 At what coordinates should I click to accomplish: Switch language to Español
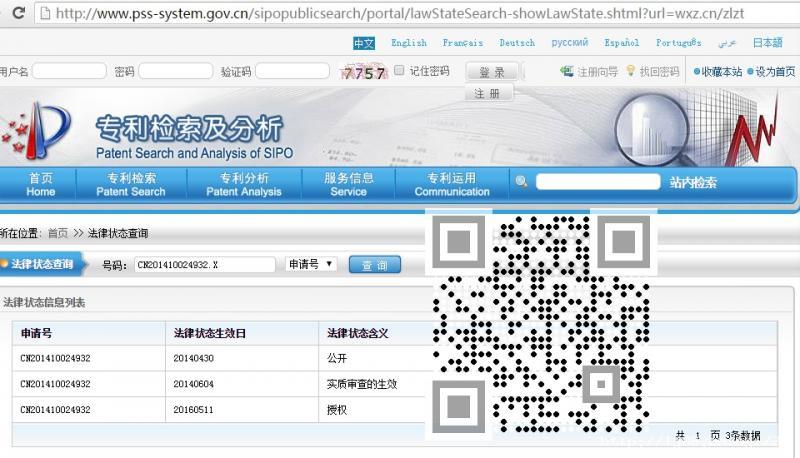(621, 43)
